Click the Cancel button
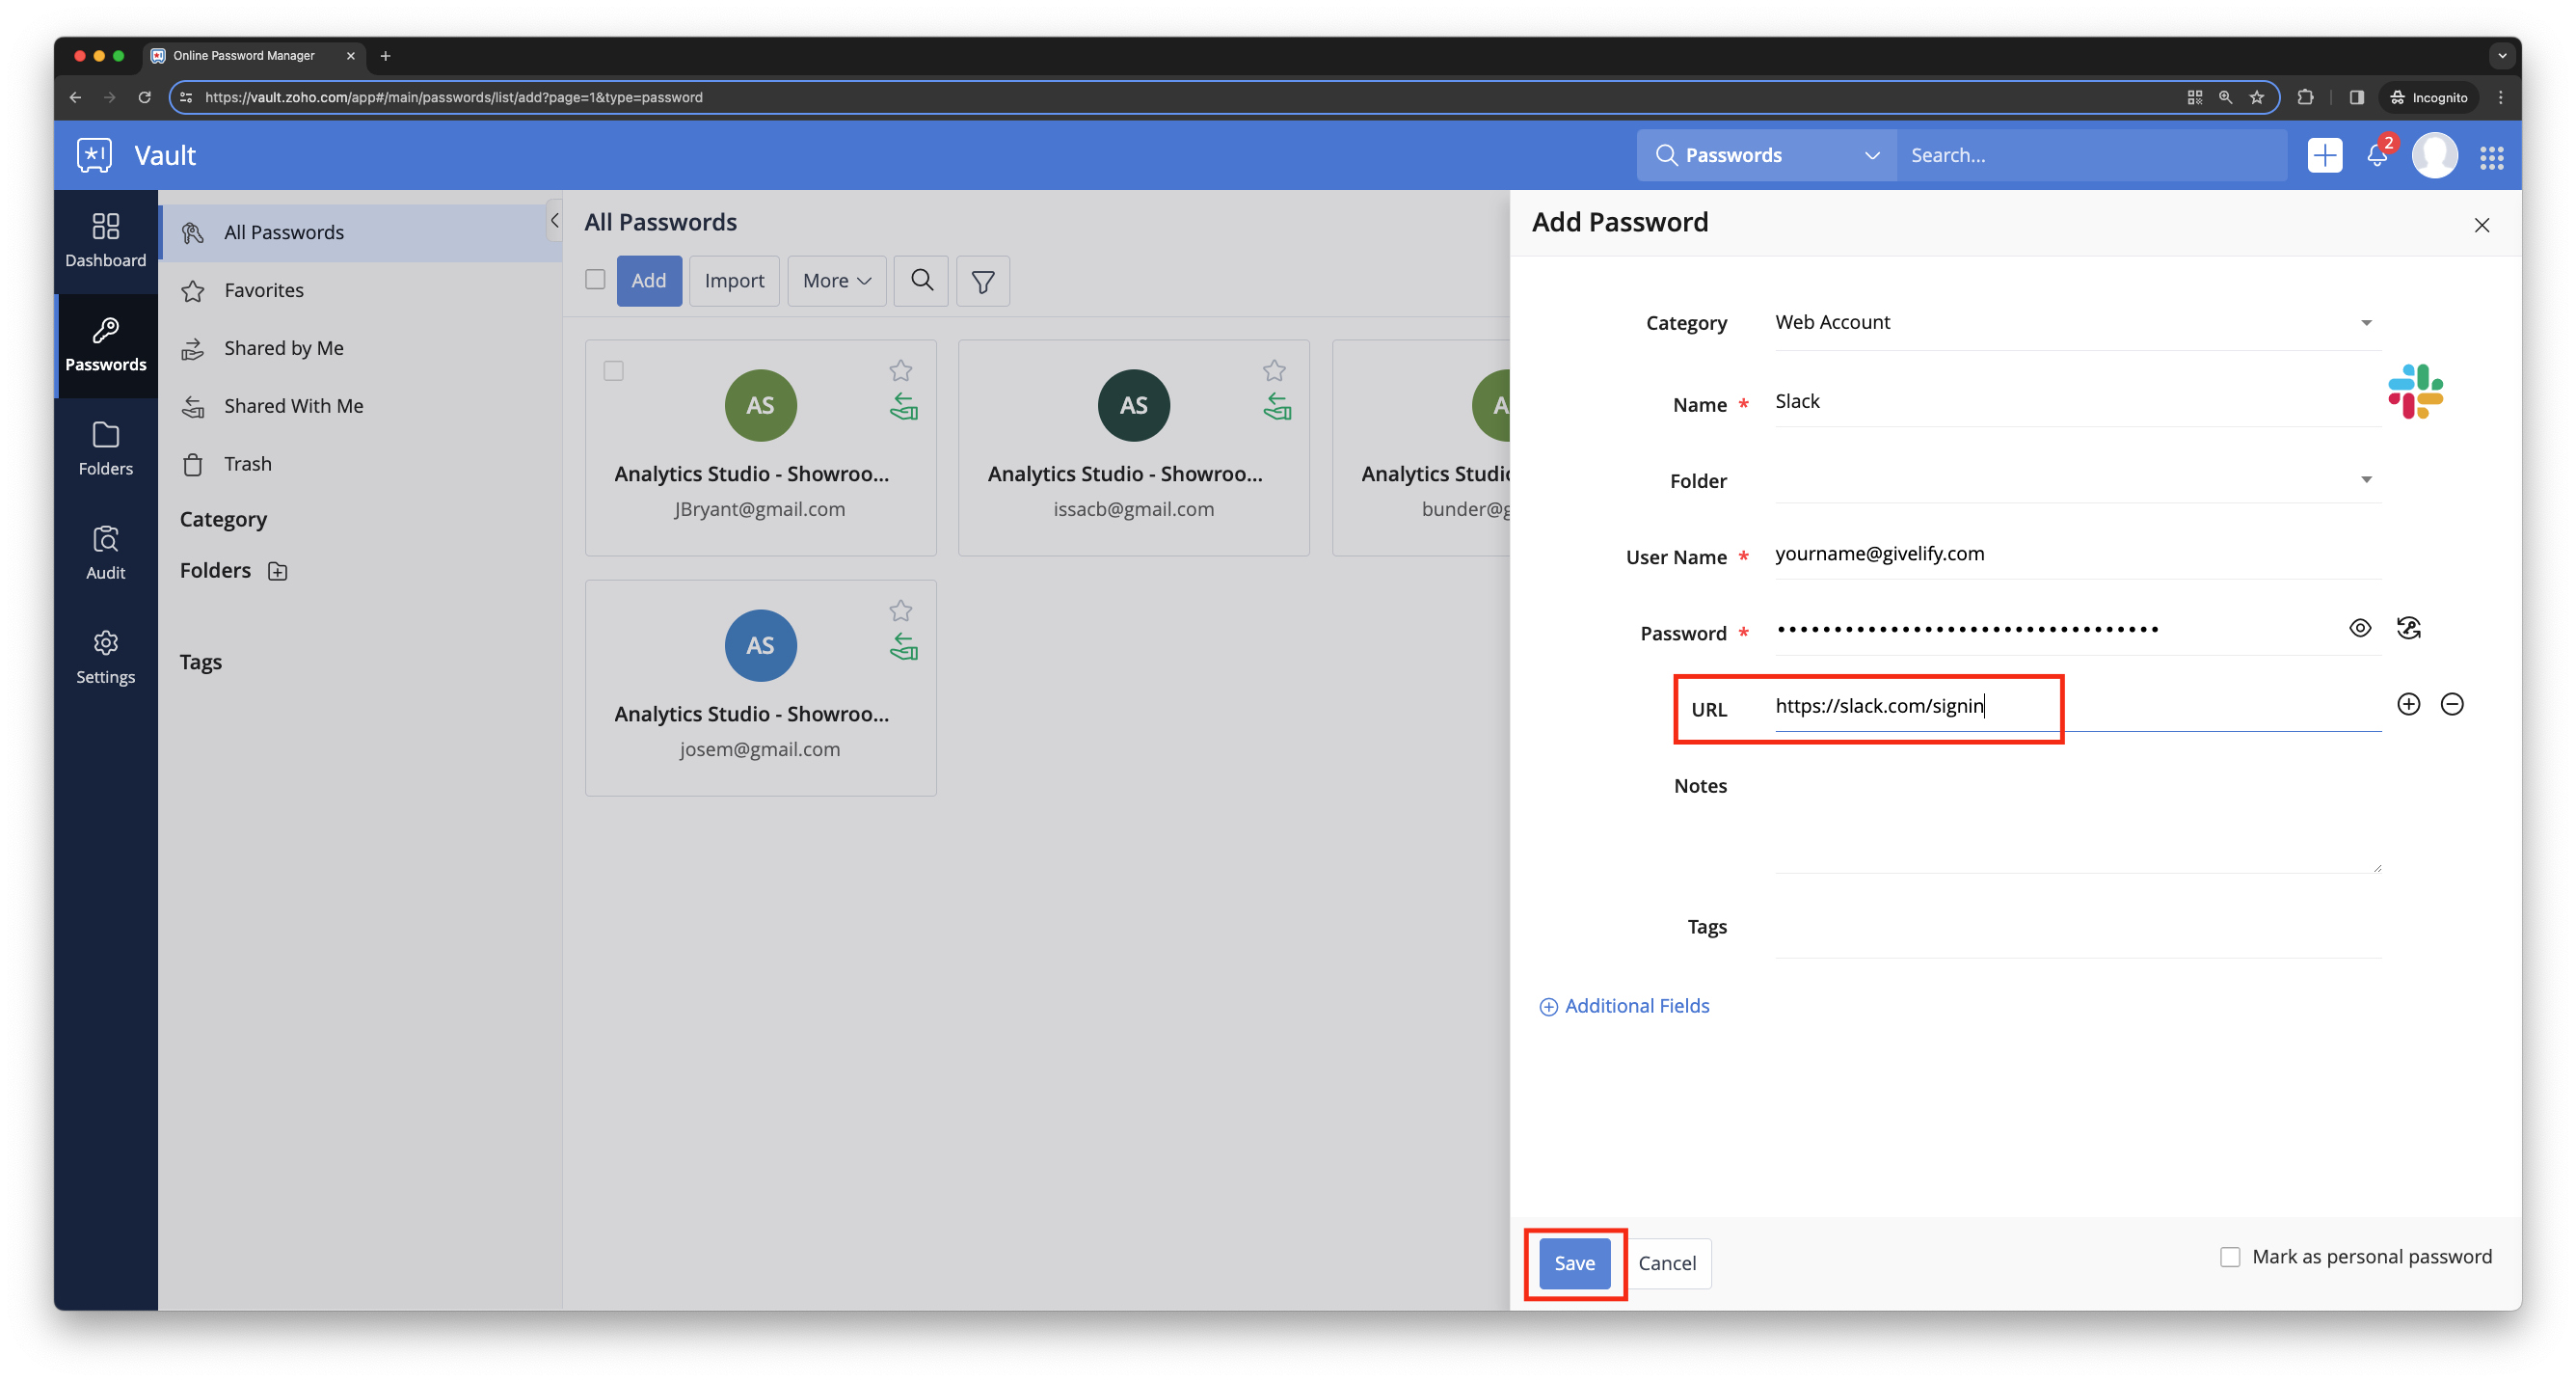Image resolution: width=2576 pixels, height=1382 pixels. 1666,1263
